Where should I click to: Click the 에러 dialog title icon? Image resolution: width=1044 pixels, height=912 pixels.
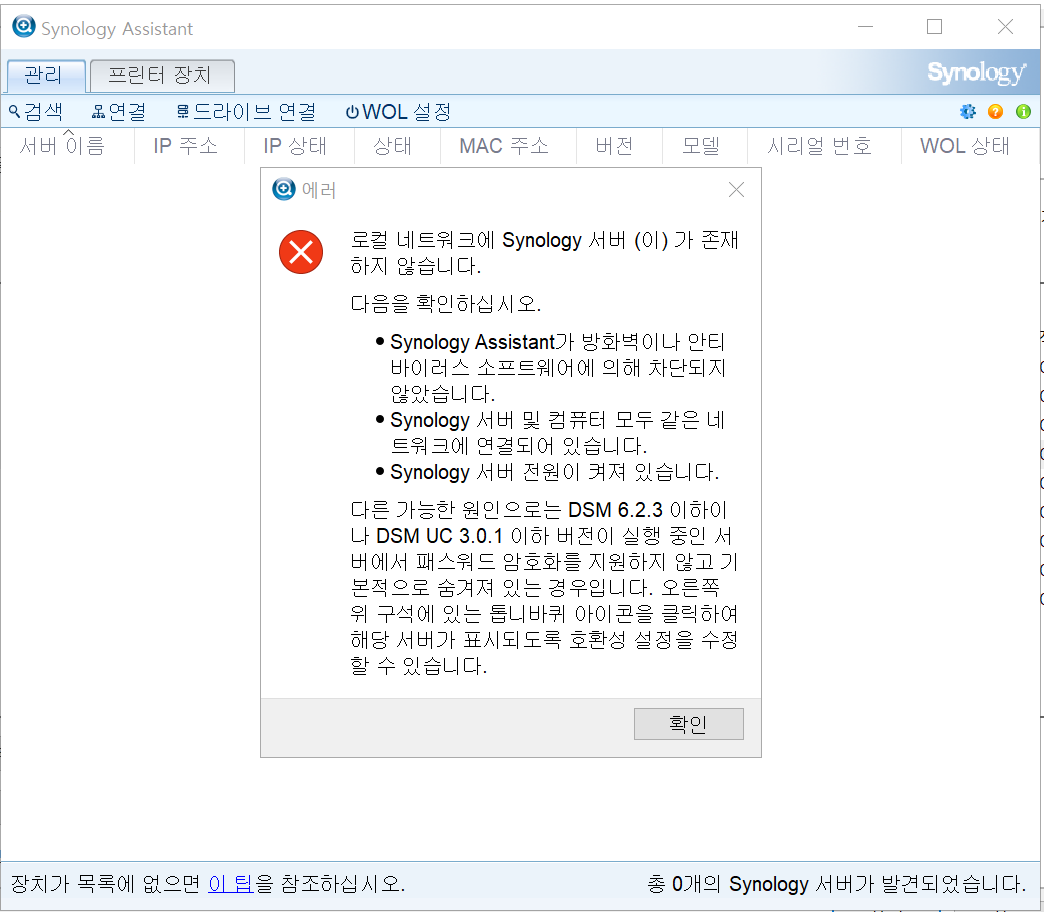284,189
